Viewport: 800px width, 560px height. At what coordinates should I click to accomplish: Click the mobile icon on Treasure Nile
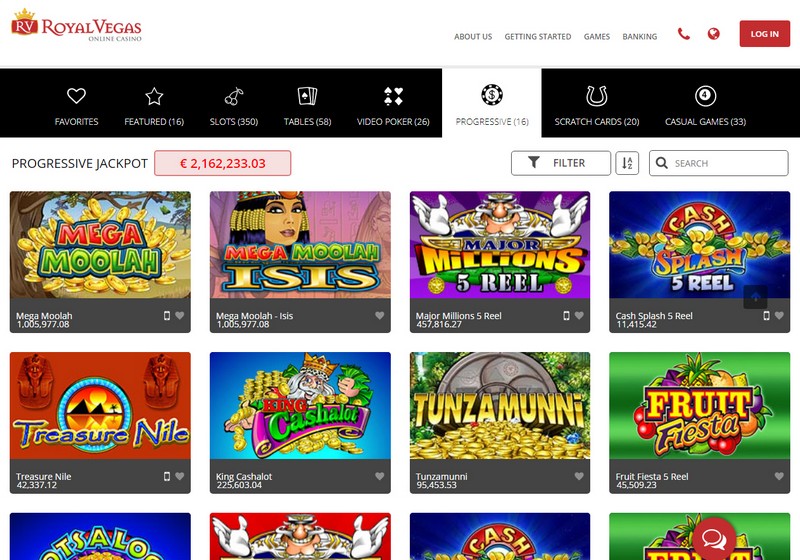167,476
